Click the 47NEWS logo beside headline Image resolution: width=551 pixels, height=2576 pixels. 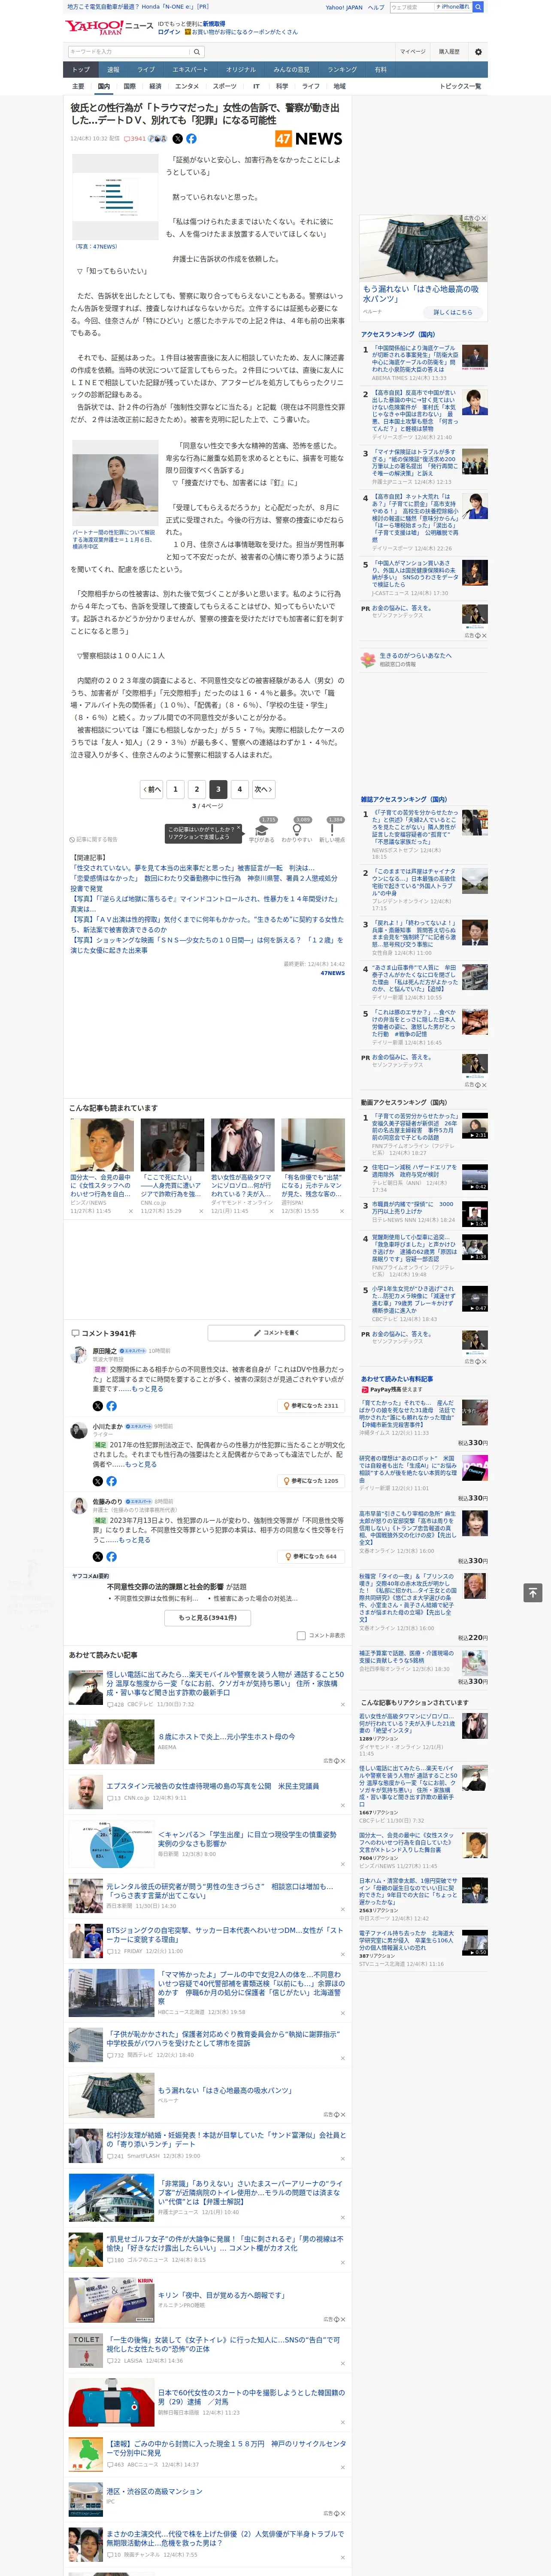coord(308,139)
